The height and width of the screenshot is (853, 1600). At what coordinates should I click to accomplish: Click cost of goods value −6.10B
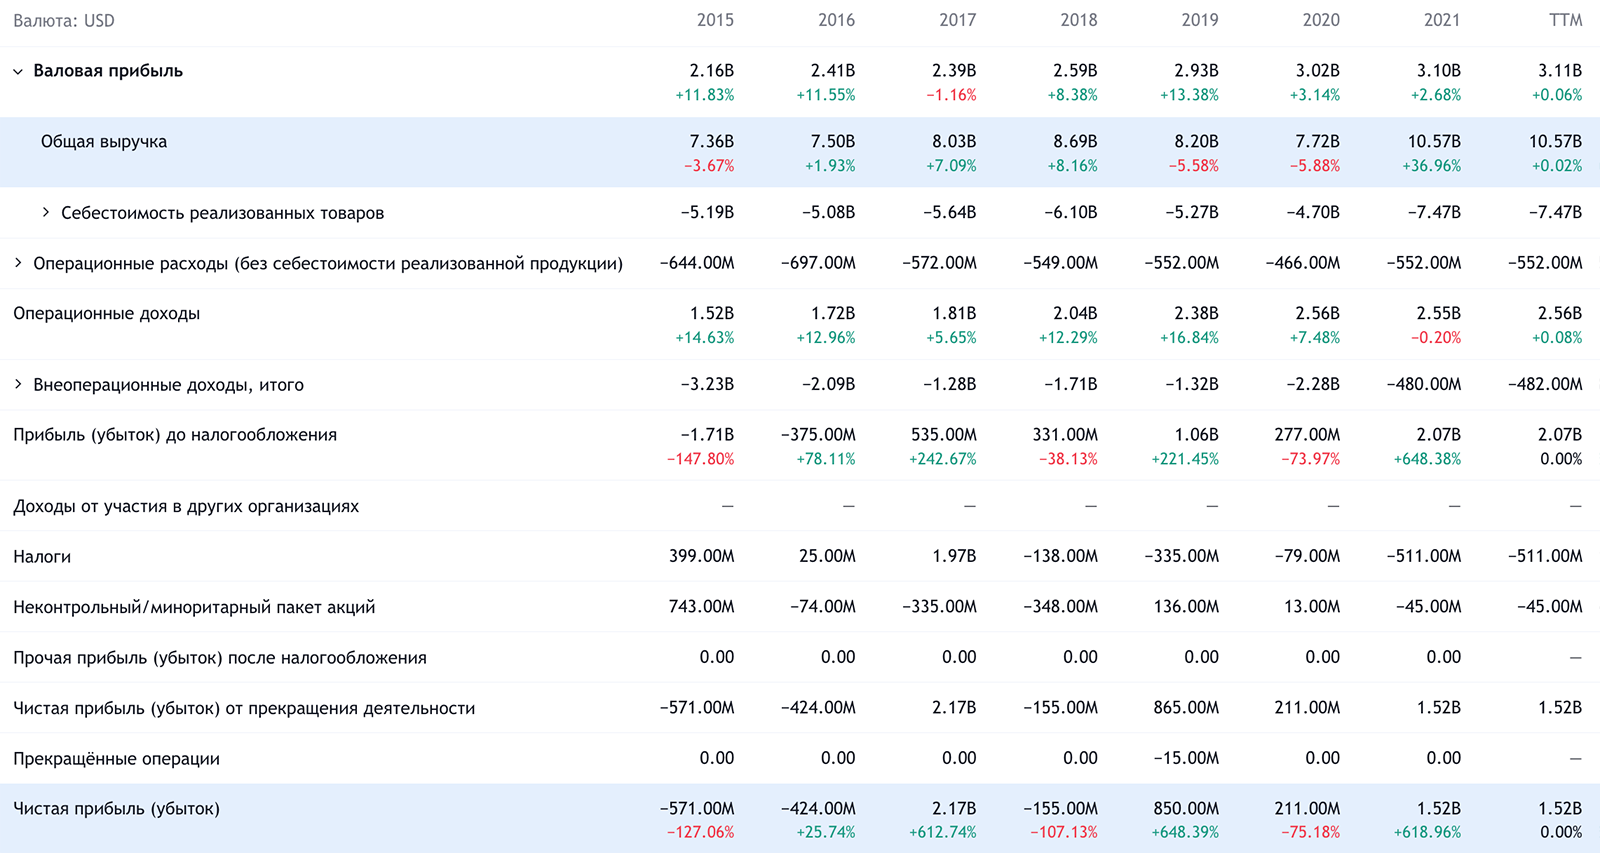click(1070, 213)
